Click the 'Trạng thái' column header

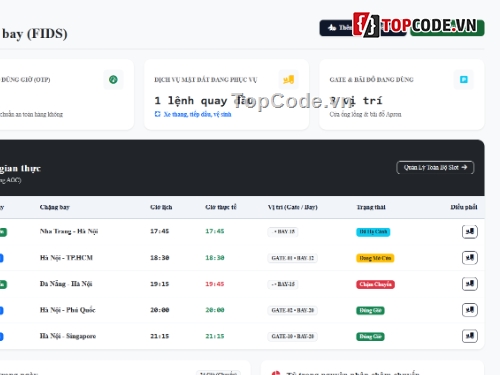[x=371, y=207]
